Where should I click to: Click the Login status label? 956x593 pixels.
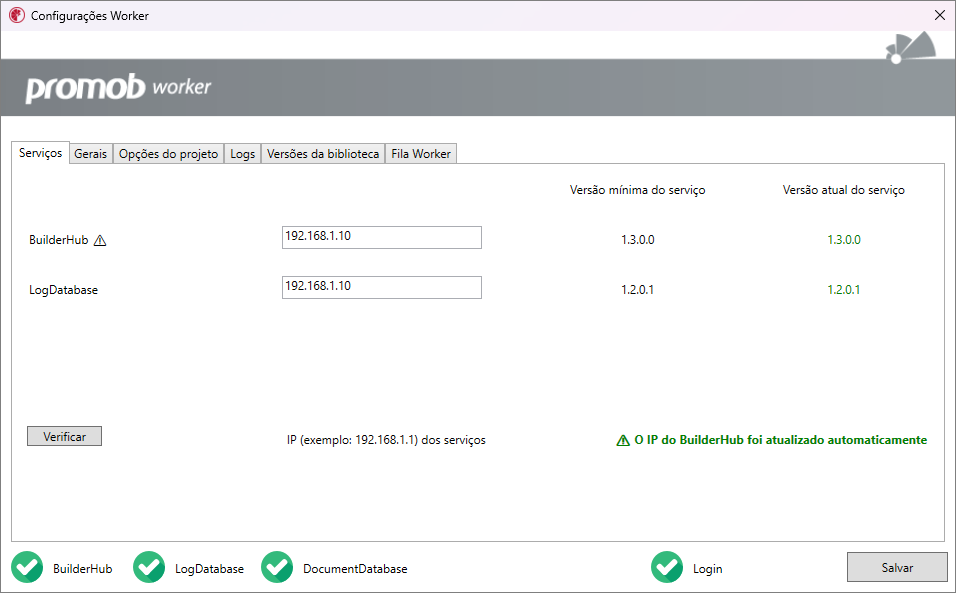(707, 569)
